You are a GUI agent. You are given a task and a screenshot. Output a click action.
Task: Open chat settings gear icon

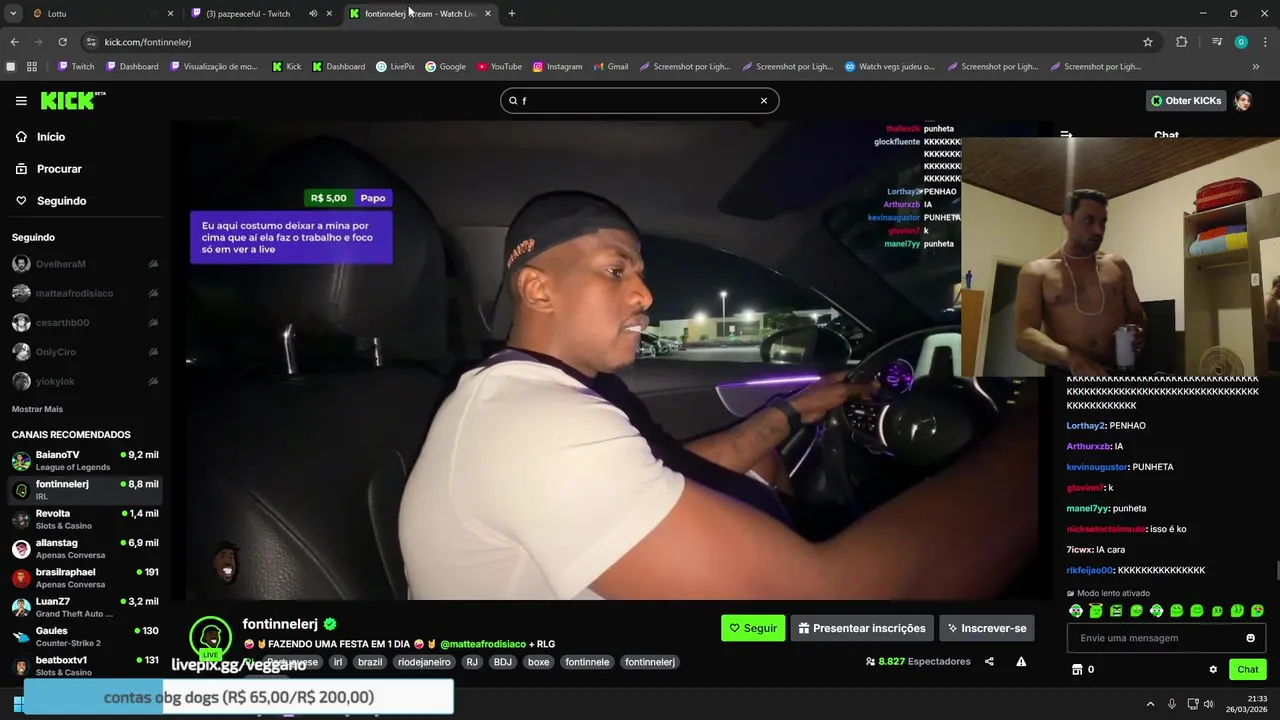coord(1213,670)
